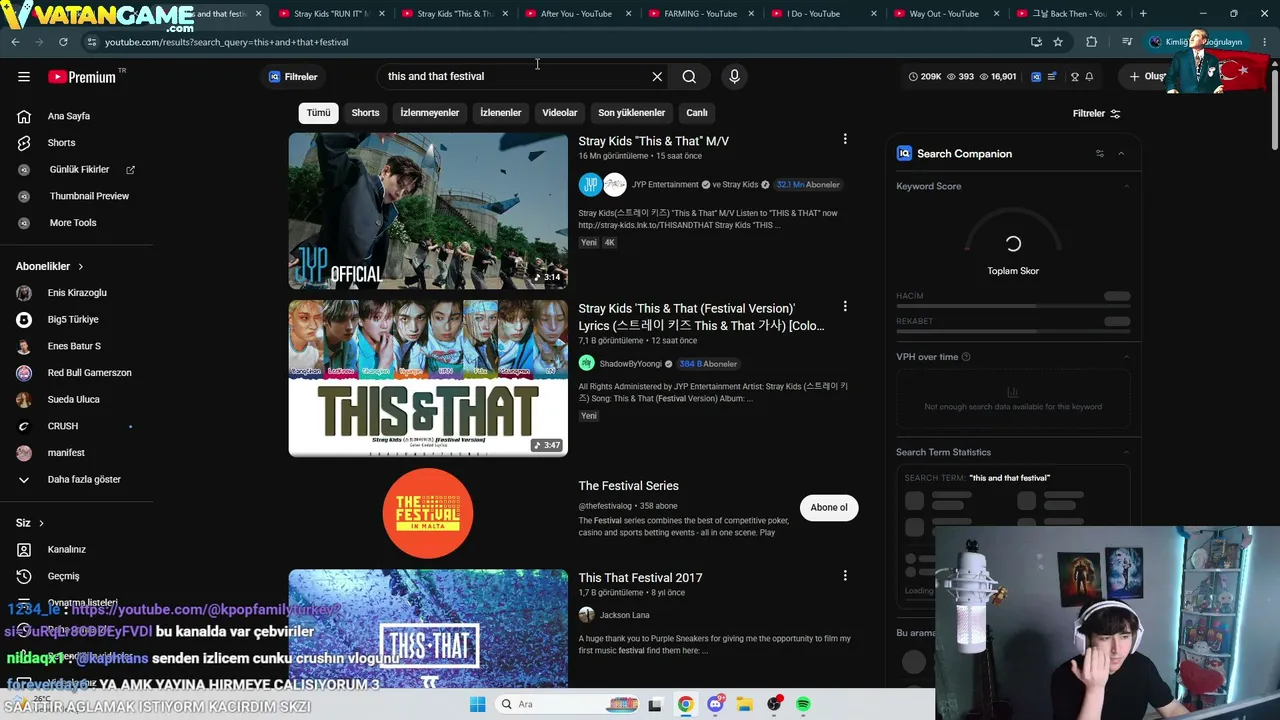Reload the page in Chrome

pyautogui.click(x=63, y=42)
